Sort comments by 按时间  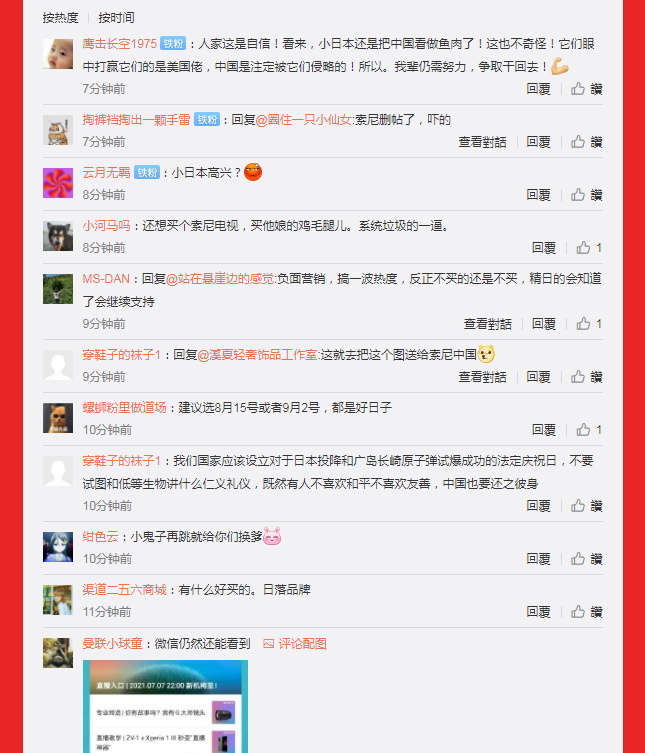(116, 18)
